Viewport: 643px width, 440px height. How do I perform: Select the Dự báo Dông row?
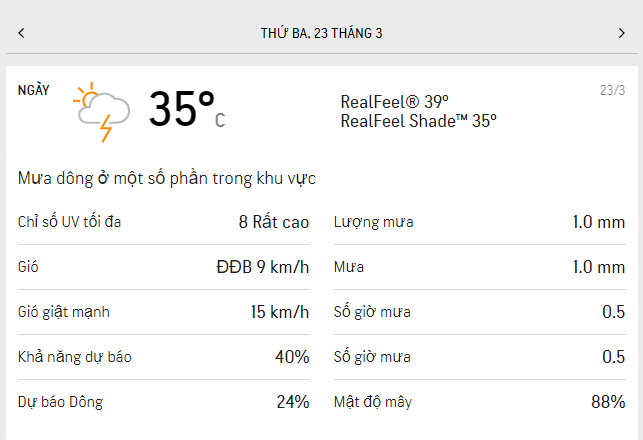tap(163, 402)
